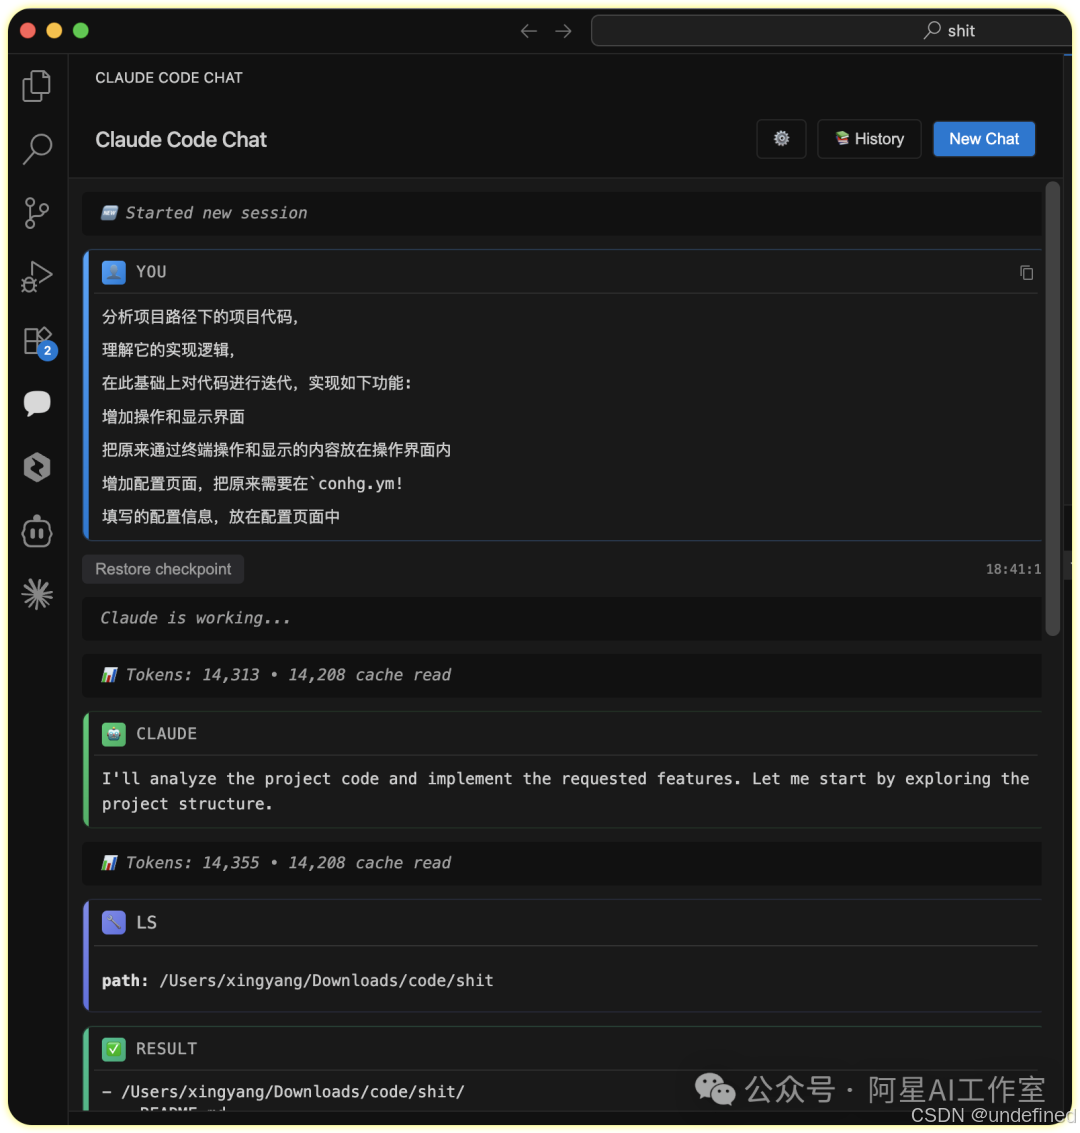Start a New Chat
The width and height of the screenshot is (1080, 1133).
click(983, 138)
